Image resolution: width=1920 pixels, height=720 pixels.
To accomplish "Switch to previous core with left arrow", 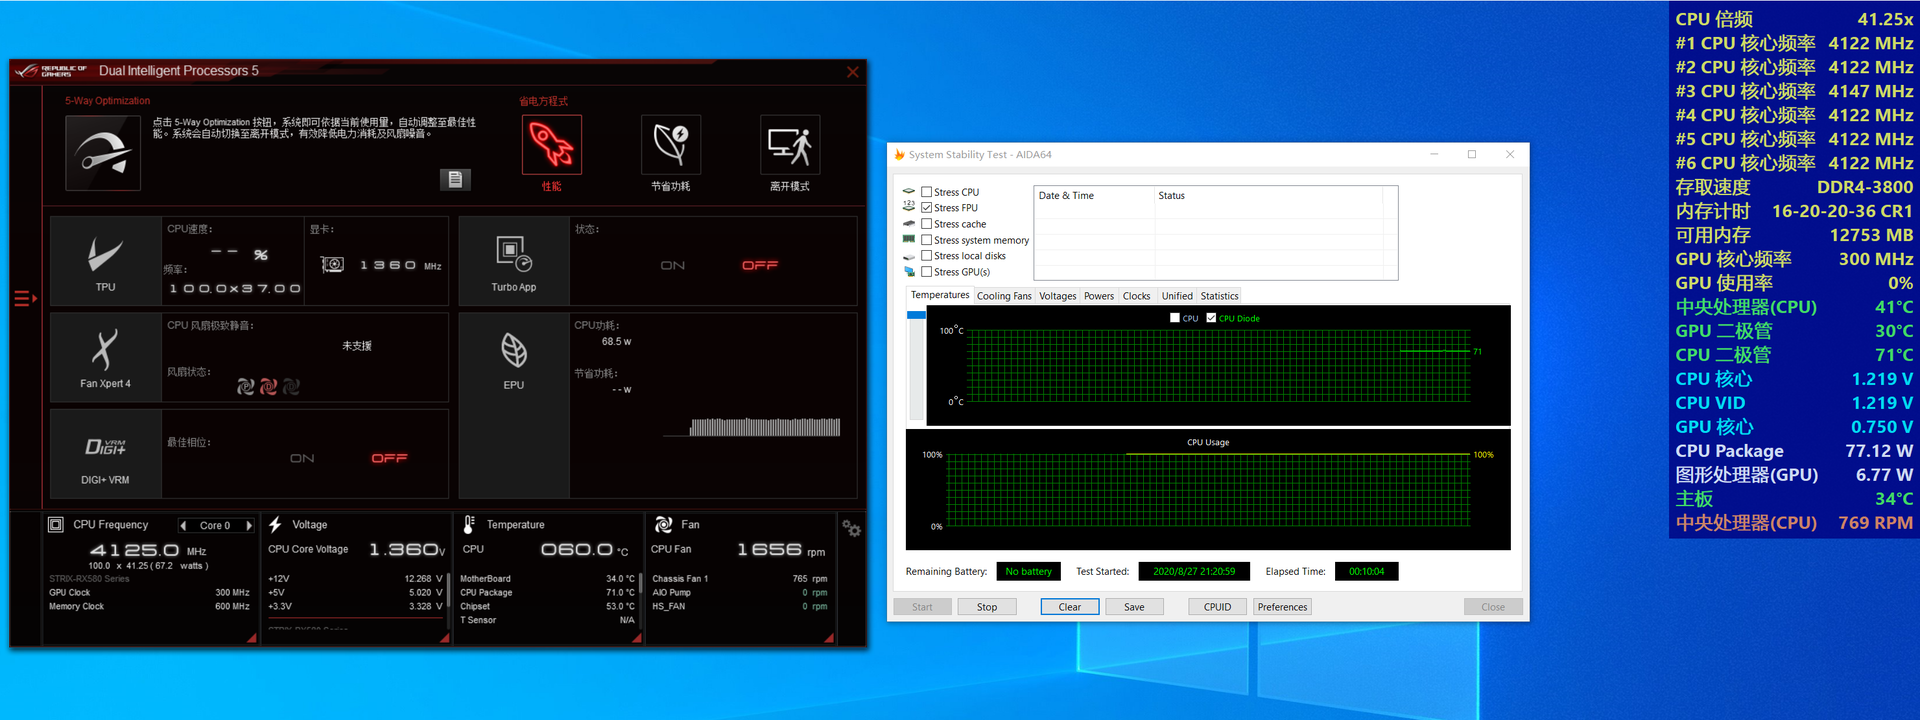I will pyautogui.click(x=183, y=525).
